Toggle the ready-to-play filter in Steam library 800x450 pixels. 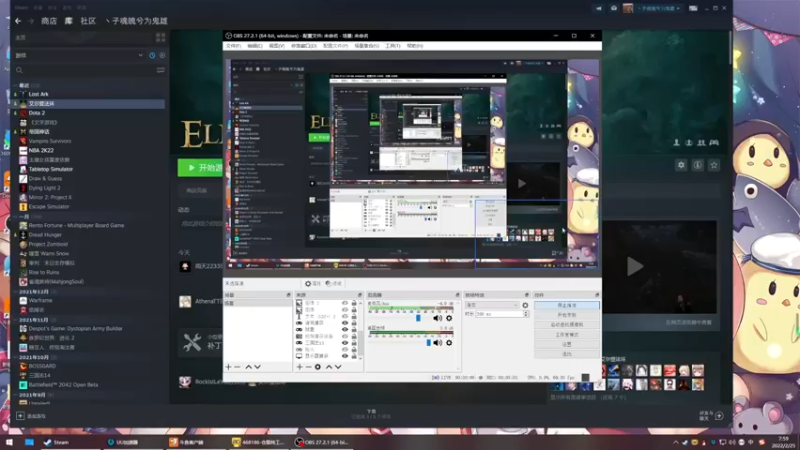[x=162, y=55]
